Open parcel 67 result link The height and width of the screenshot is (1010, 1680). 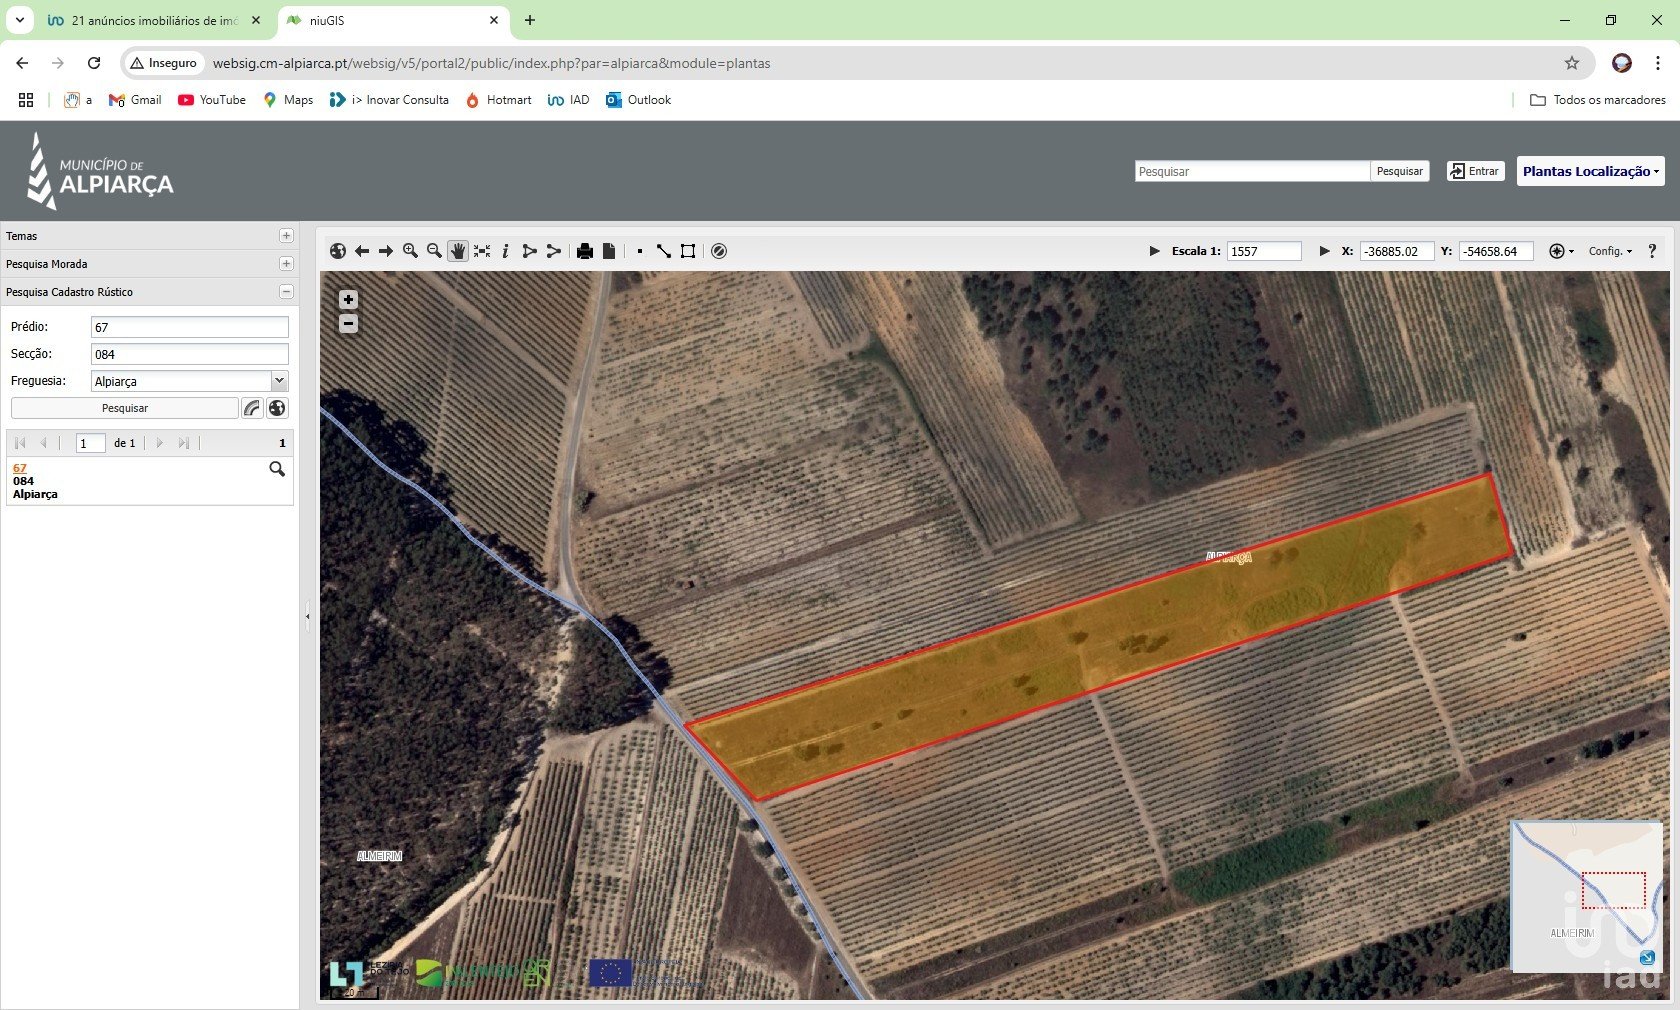(x=20, y=468)
